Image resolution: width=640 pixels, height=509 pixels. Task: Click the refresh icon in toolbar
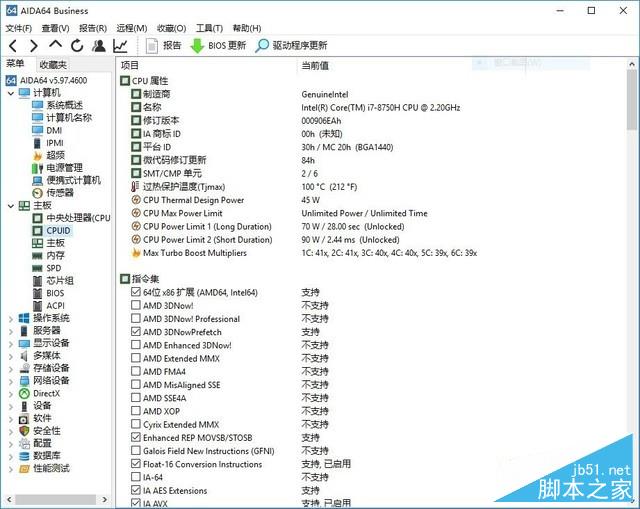[76, 45]
